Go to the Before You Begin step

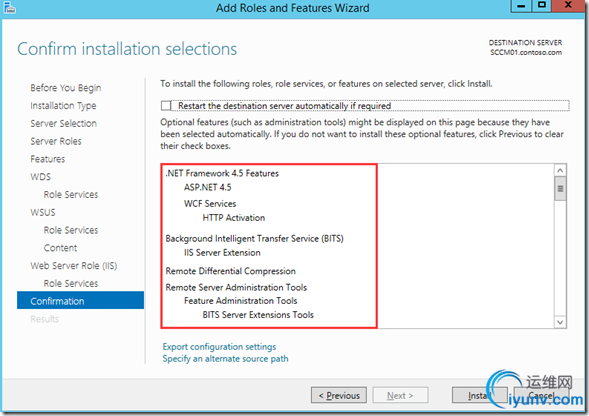66,88
